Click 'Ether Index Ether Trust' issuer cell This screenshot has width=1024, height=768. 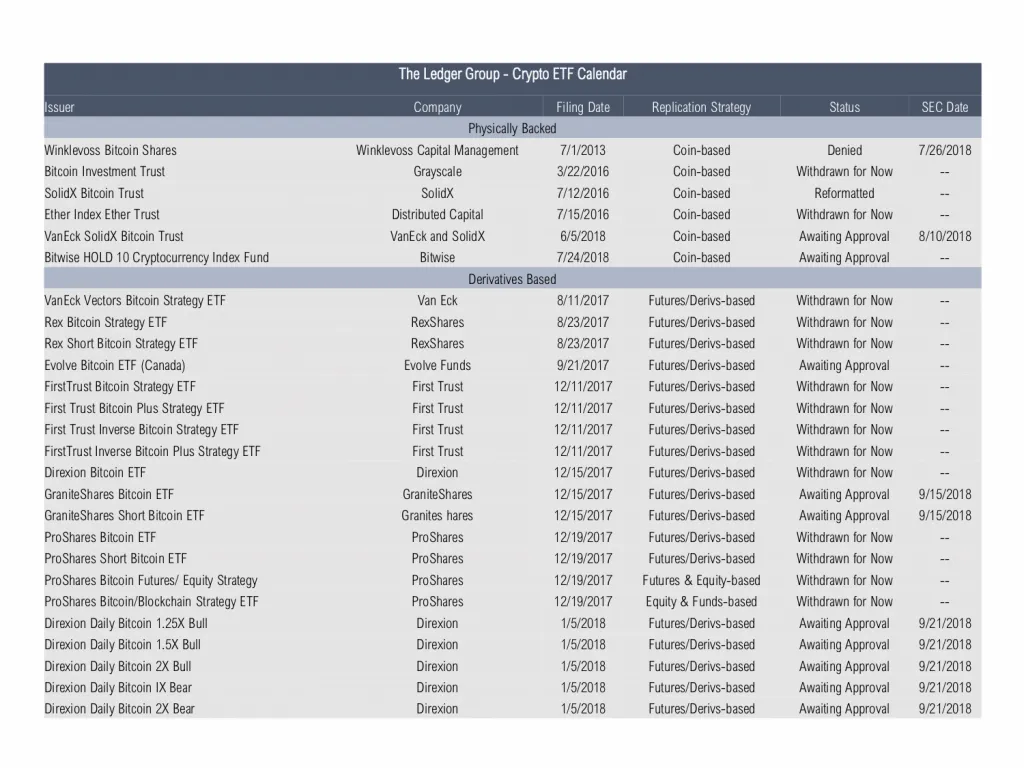(102, 215)
